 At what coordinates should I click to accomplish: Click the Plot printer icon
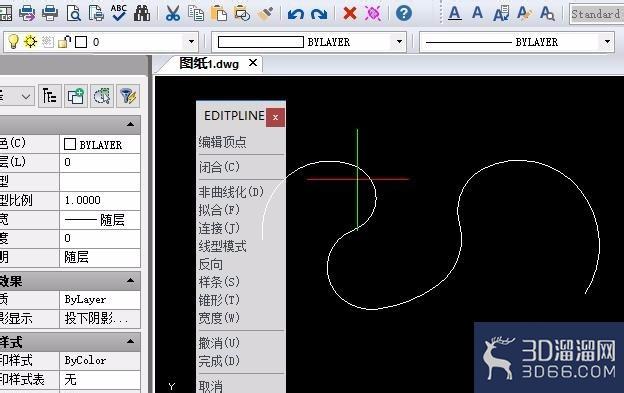[x=27, y=13]
